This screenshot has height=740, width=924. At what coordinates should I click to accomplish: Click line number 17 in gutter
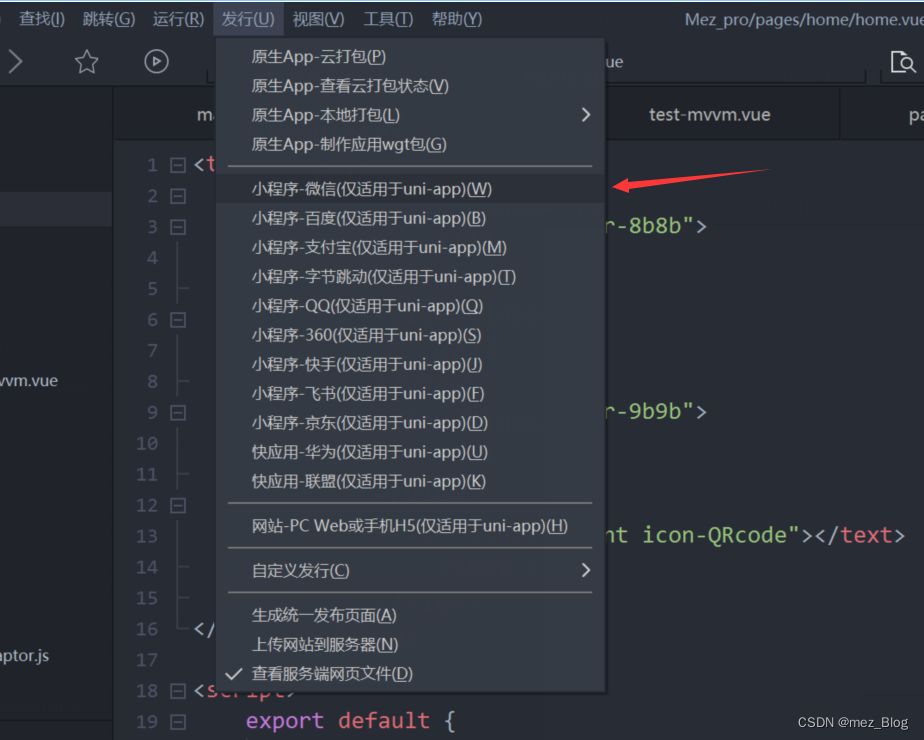147,660
